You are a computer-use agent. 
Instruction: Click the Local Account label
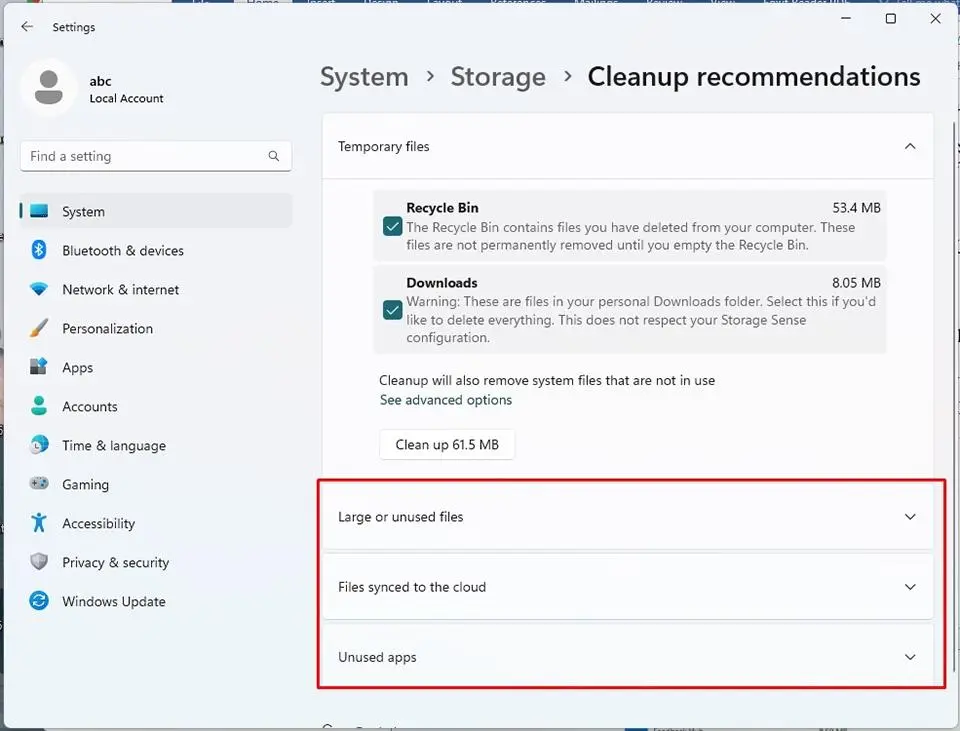(126, 99)
